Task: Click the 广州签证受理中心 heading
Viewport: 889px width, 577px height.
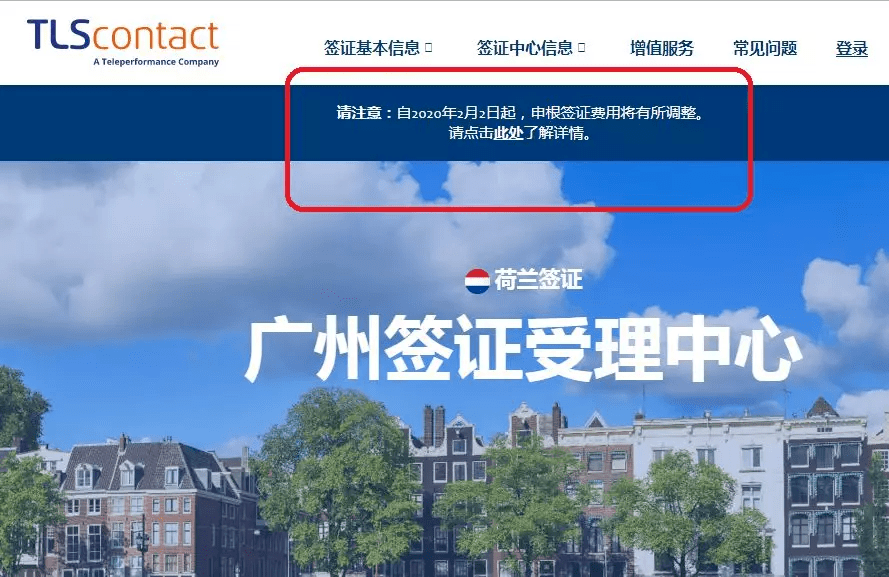Action: click(x=523, y=351)
